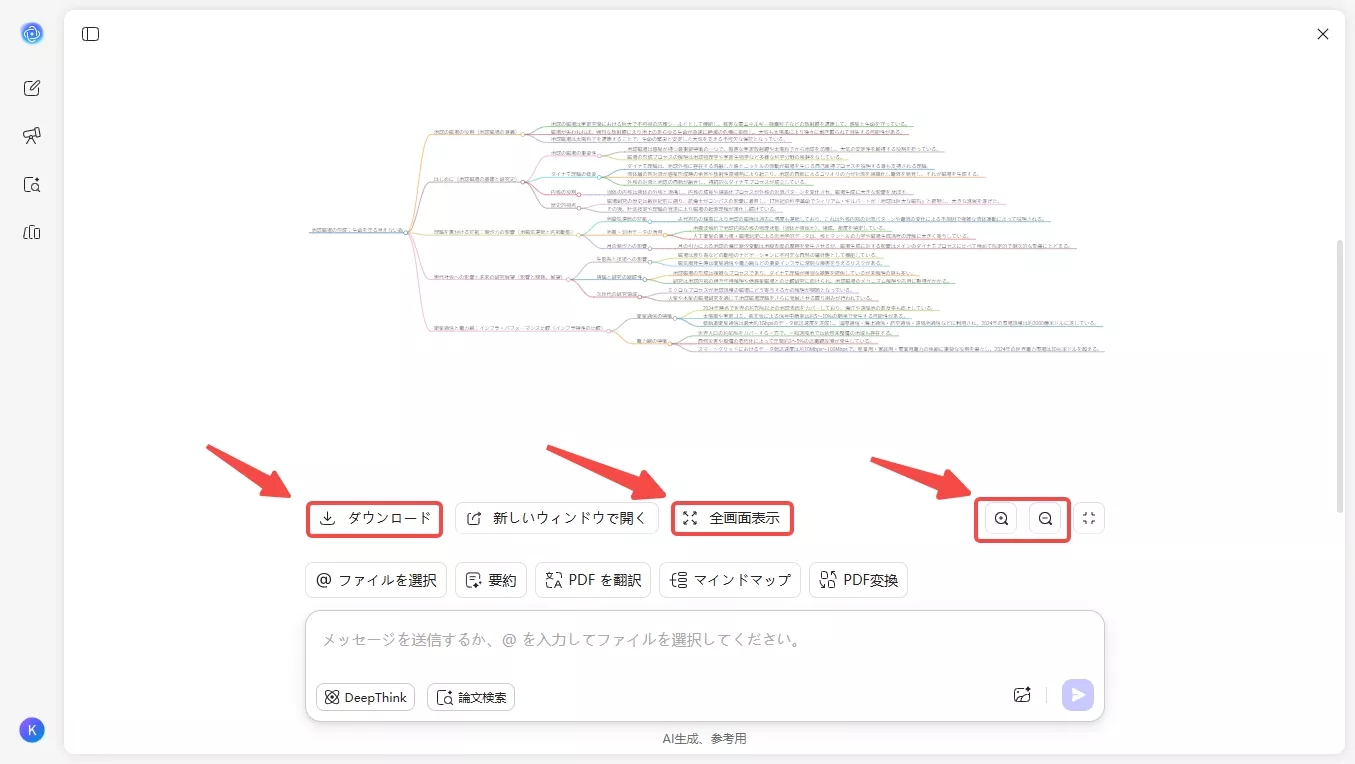The height and width of the screenshot is (764, 1355).
Task: Generate a マインドマップ mind map
Action: (729, 579)
